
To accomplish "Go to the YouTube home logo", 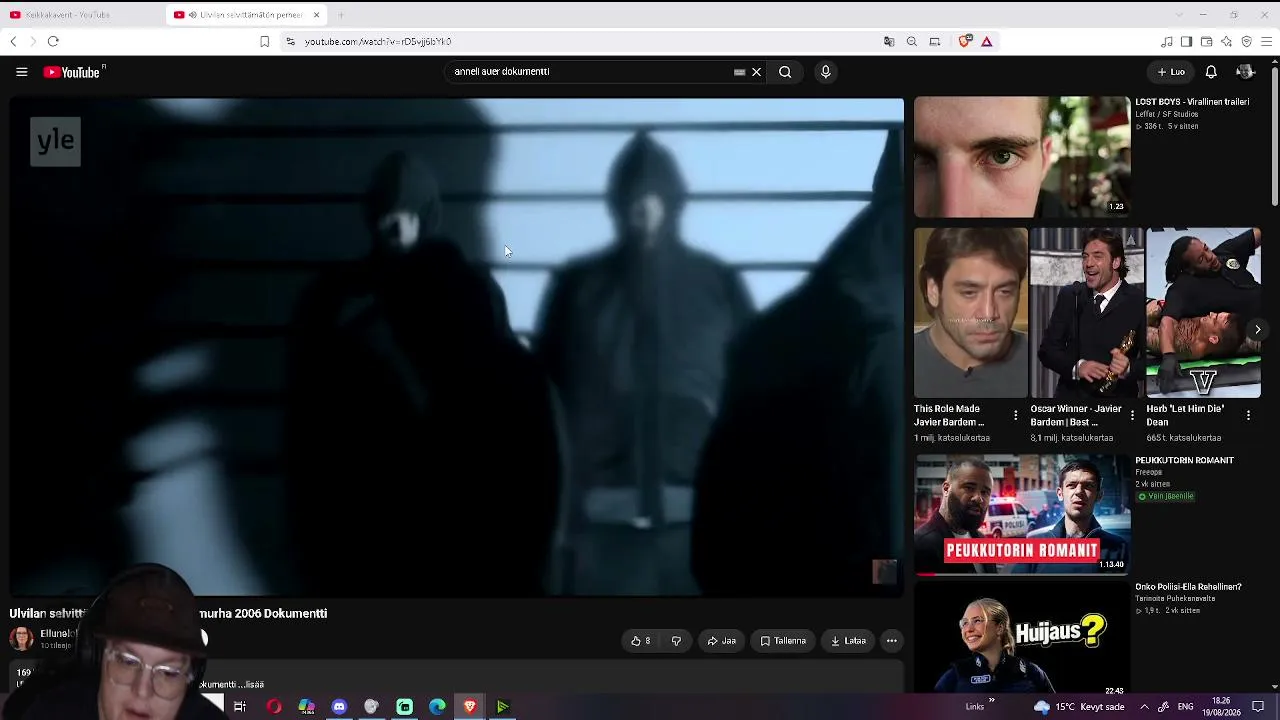I will click(74, 72).
